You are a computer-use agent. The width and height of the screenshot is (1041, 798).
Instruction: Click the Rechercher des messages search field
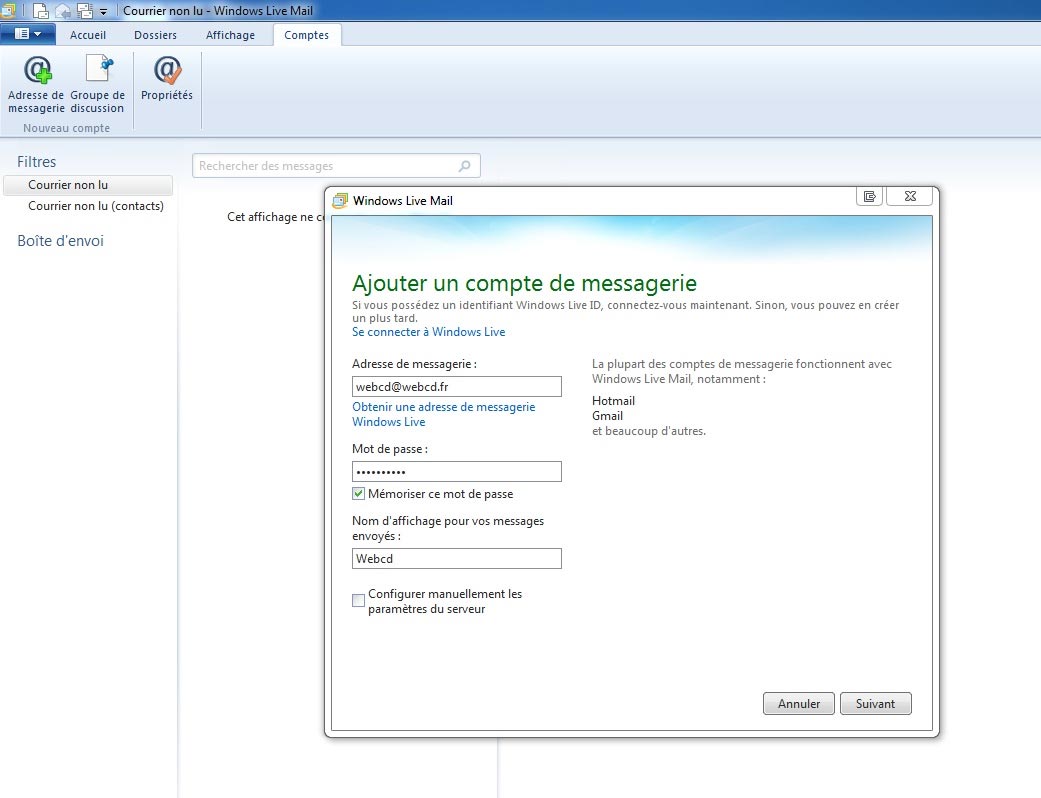[336, 166]
